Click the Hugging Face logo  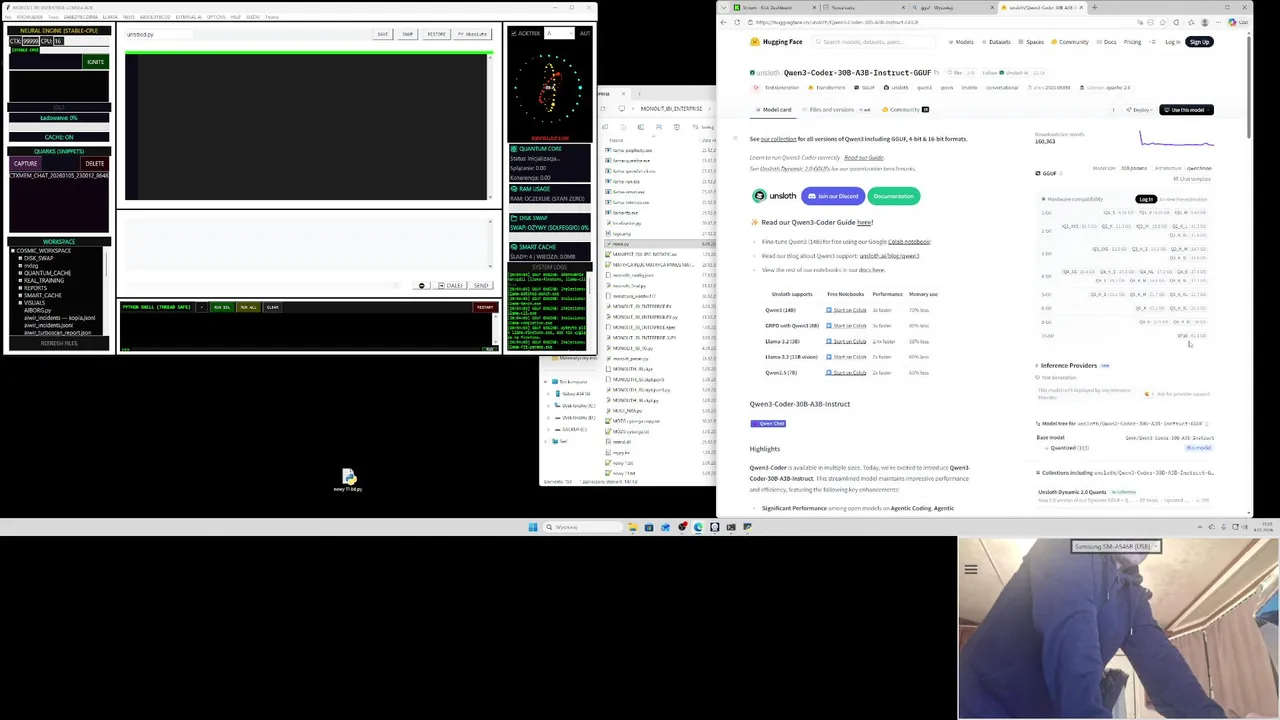coord(776,42)
